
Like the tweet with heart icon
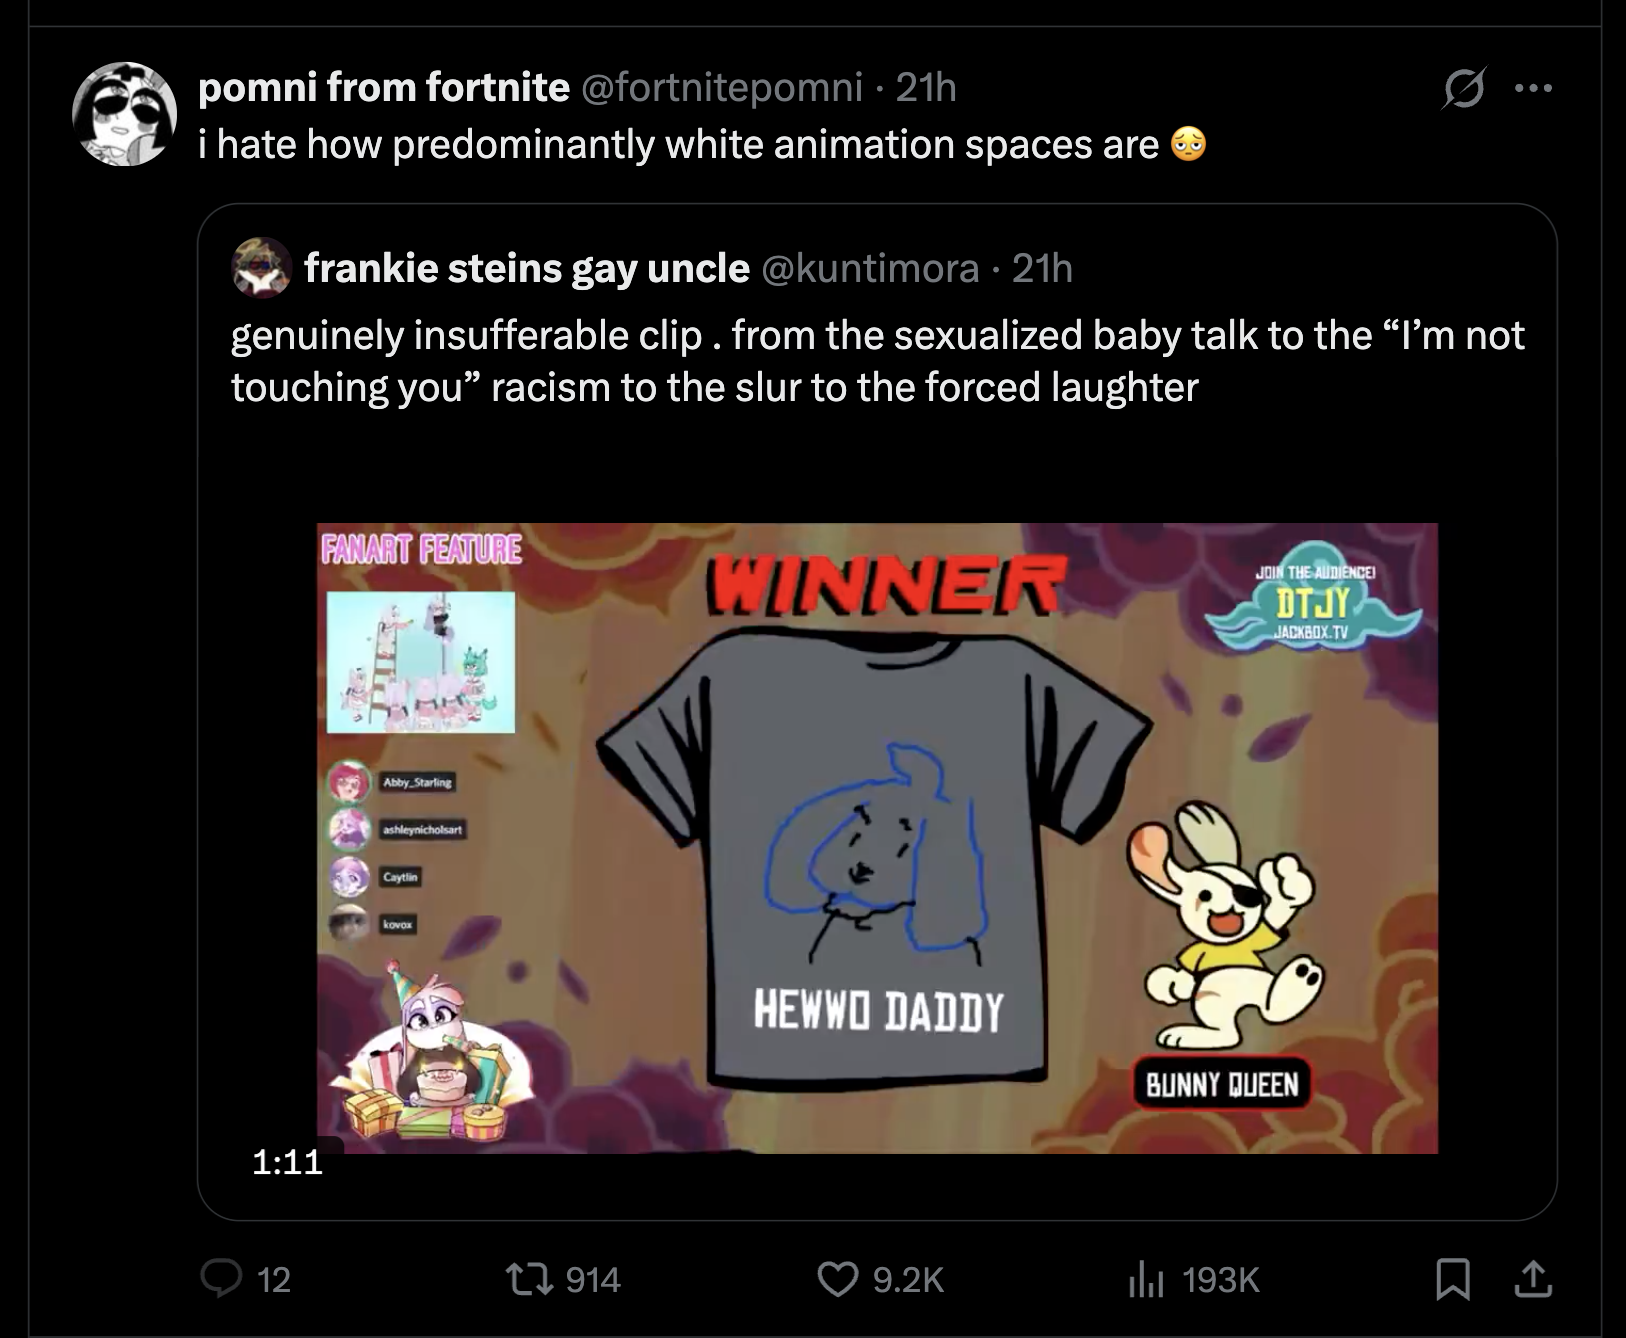click(x=839, y=1279)
